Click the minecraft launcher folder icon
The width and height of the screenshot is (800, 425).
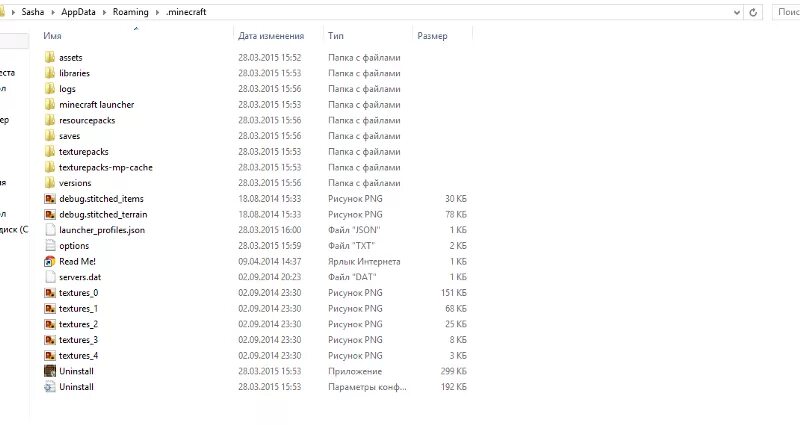(49, 105)
